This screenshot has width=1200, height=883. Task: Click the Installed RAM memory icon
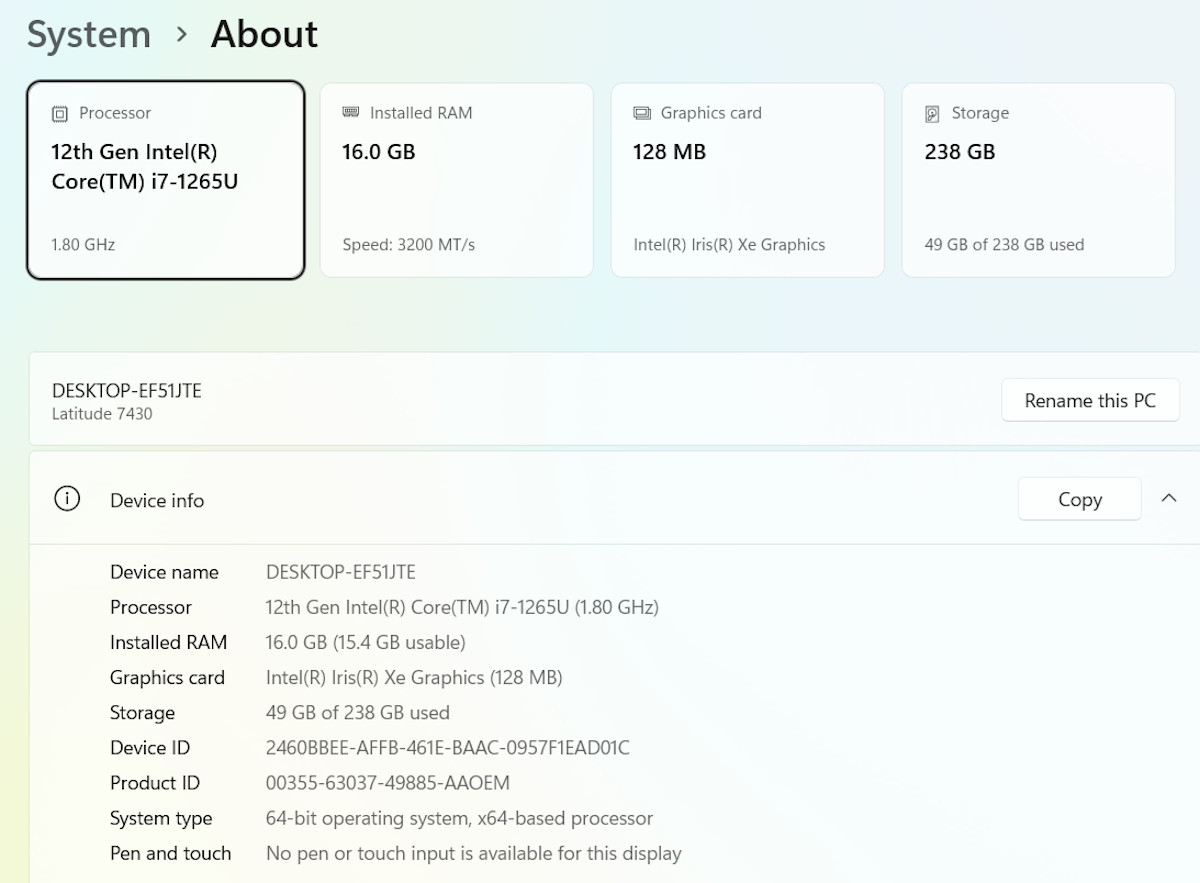[x=351, y=113]
